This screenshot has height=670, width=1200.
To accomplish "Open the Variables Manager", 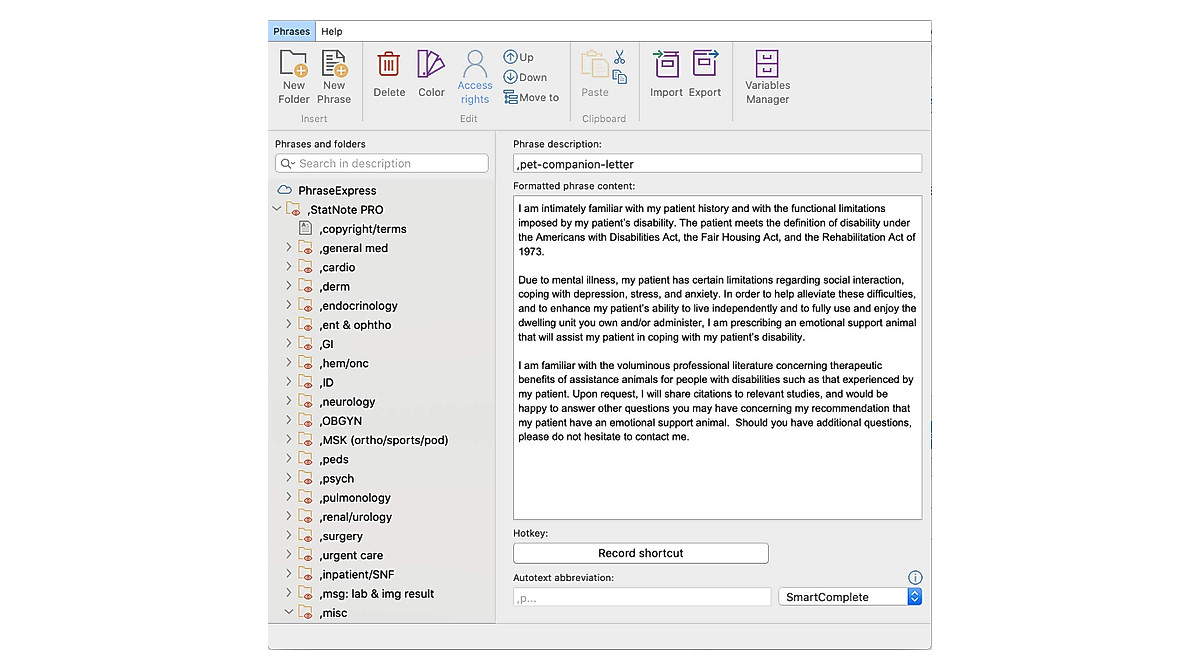I will [x=766, y=75].
